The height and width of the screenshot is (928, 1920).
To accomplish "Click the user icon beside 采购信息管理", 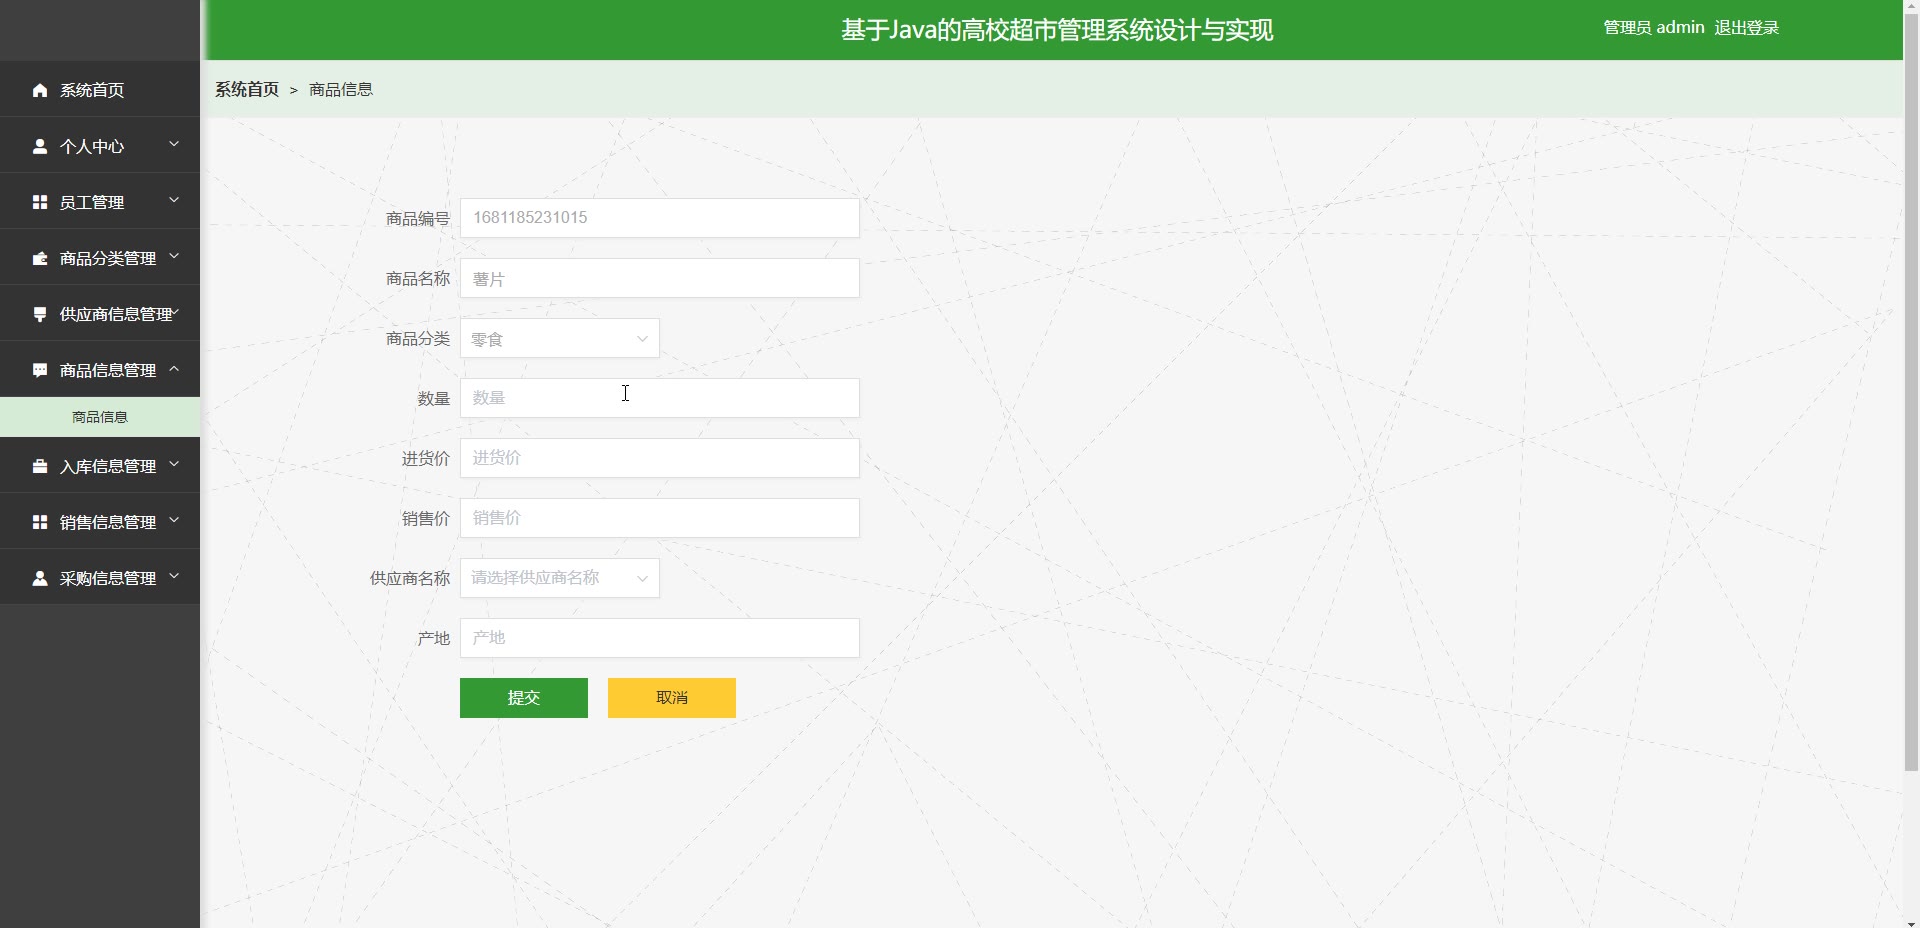I will (40, 578).
